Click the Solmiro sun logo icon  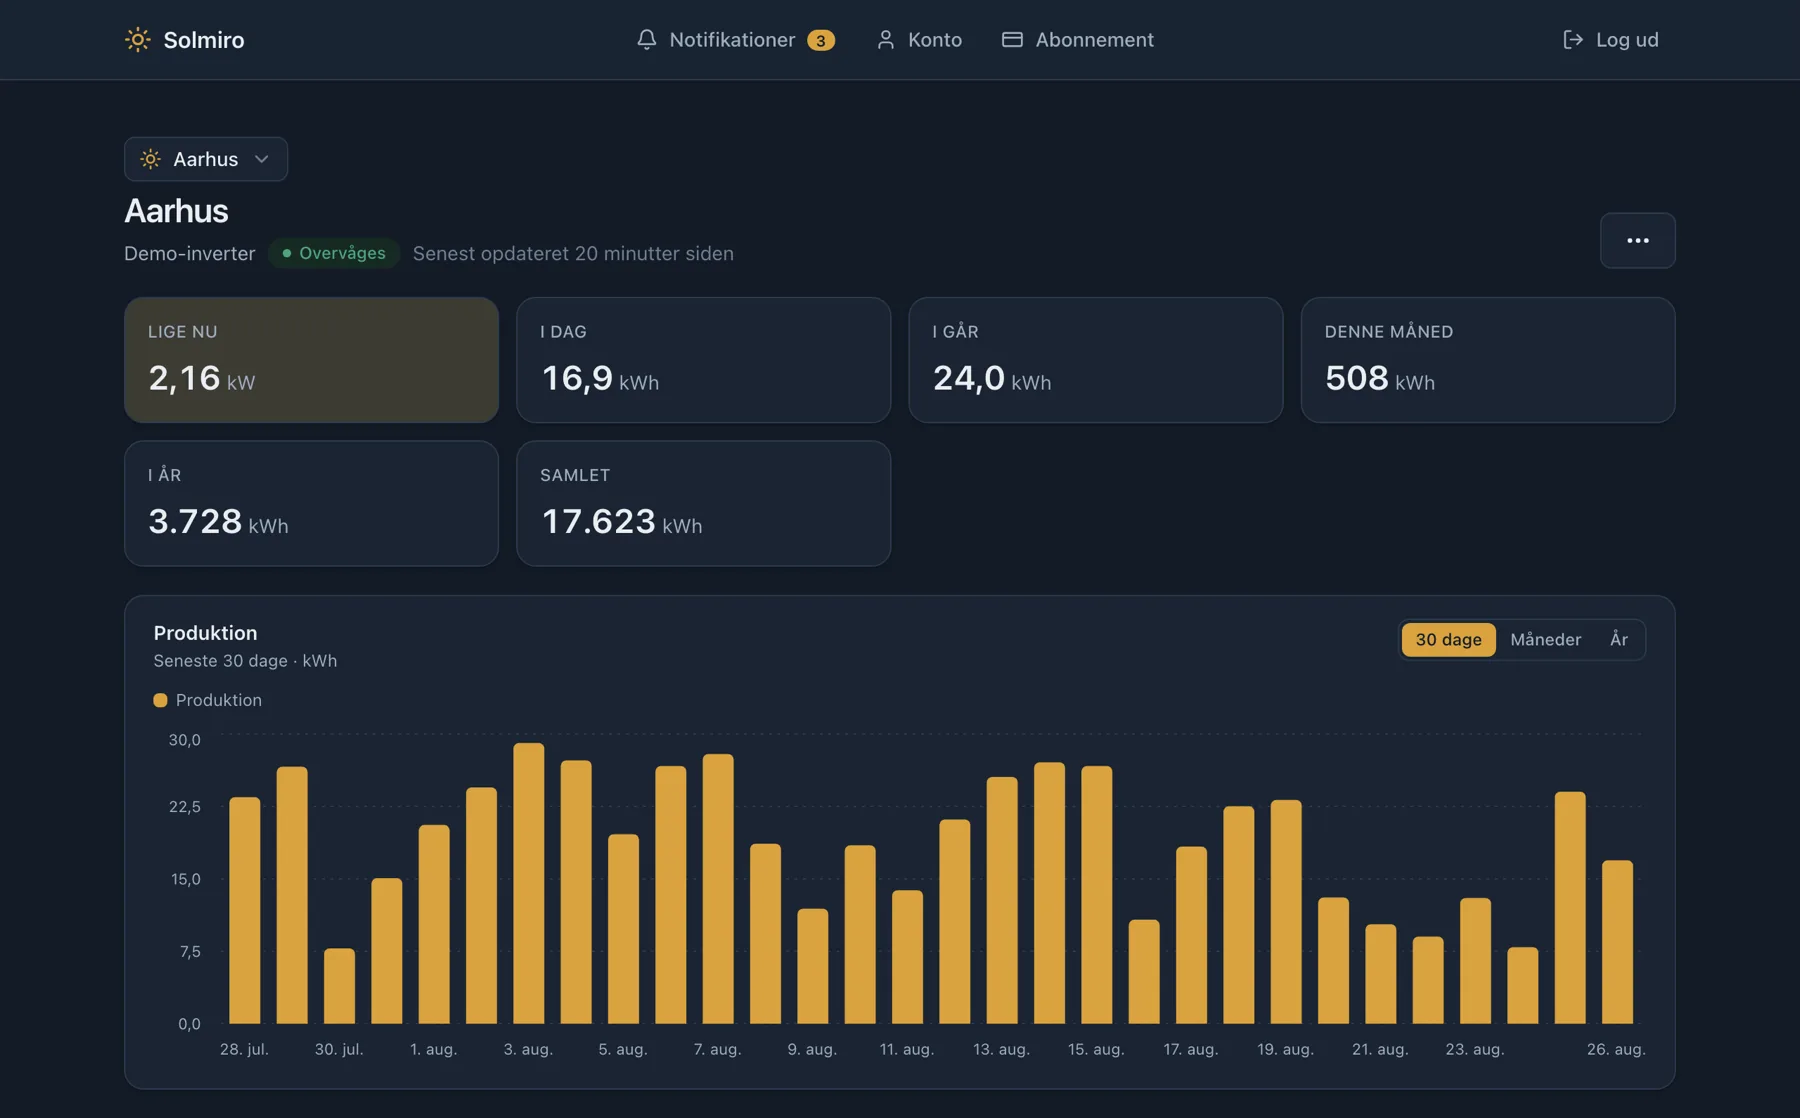click(x=138, y=39)
